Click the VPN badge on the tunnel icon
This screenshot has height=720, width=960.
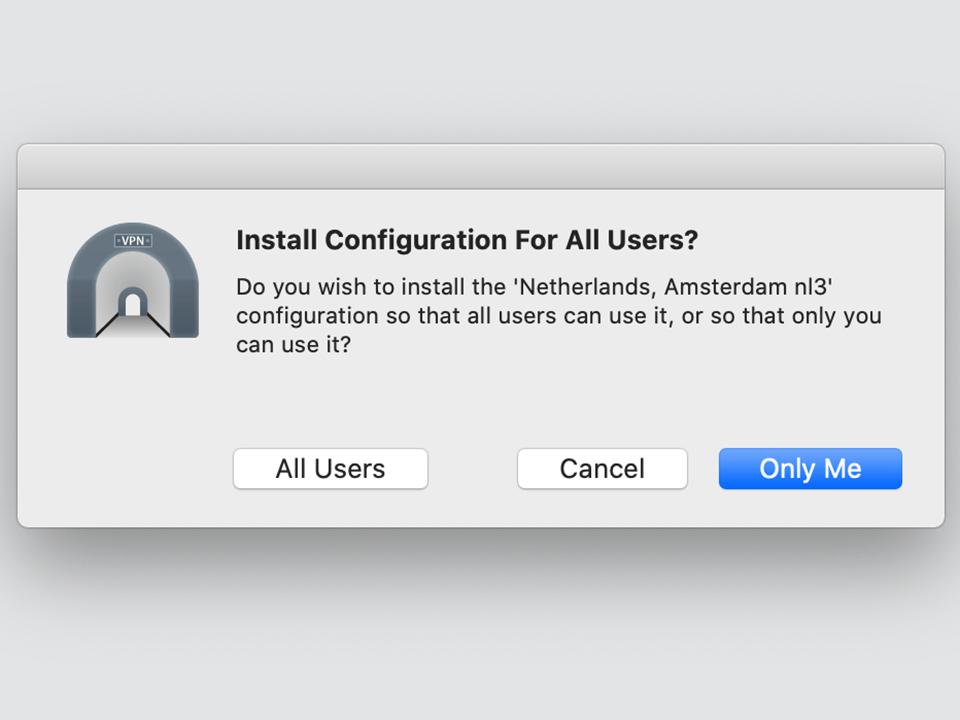[x=131, y=240]
